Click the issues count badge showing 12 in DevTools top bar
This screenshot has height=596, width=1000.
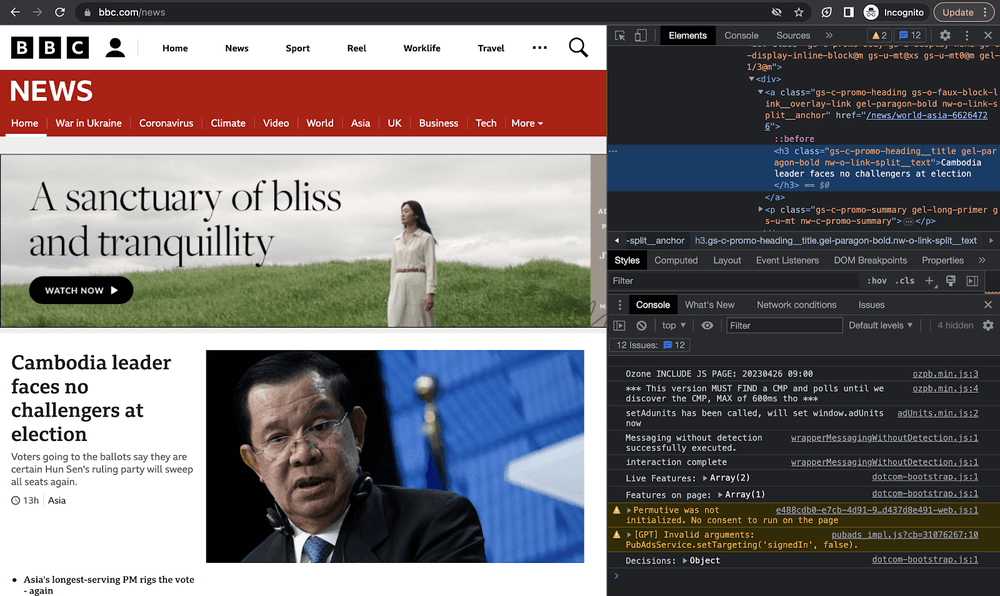[x=909, y=36]
